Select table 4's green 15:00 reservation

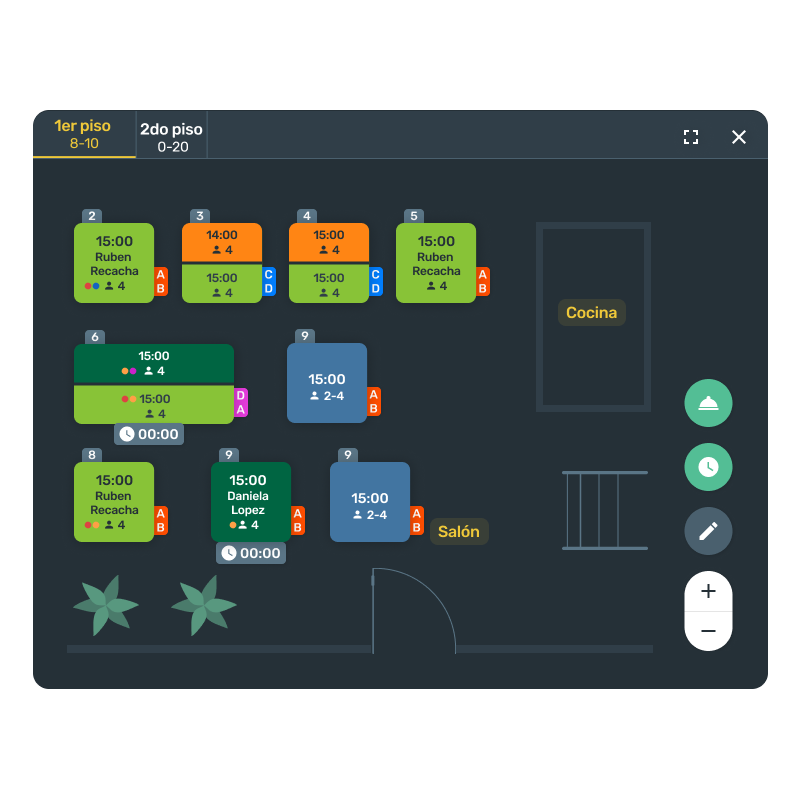[x=329, y=284]
